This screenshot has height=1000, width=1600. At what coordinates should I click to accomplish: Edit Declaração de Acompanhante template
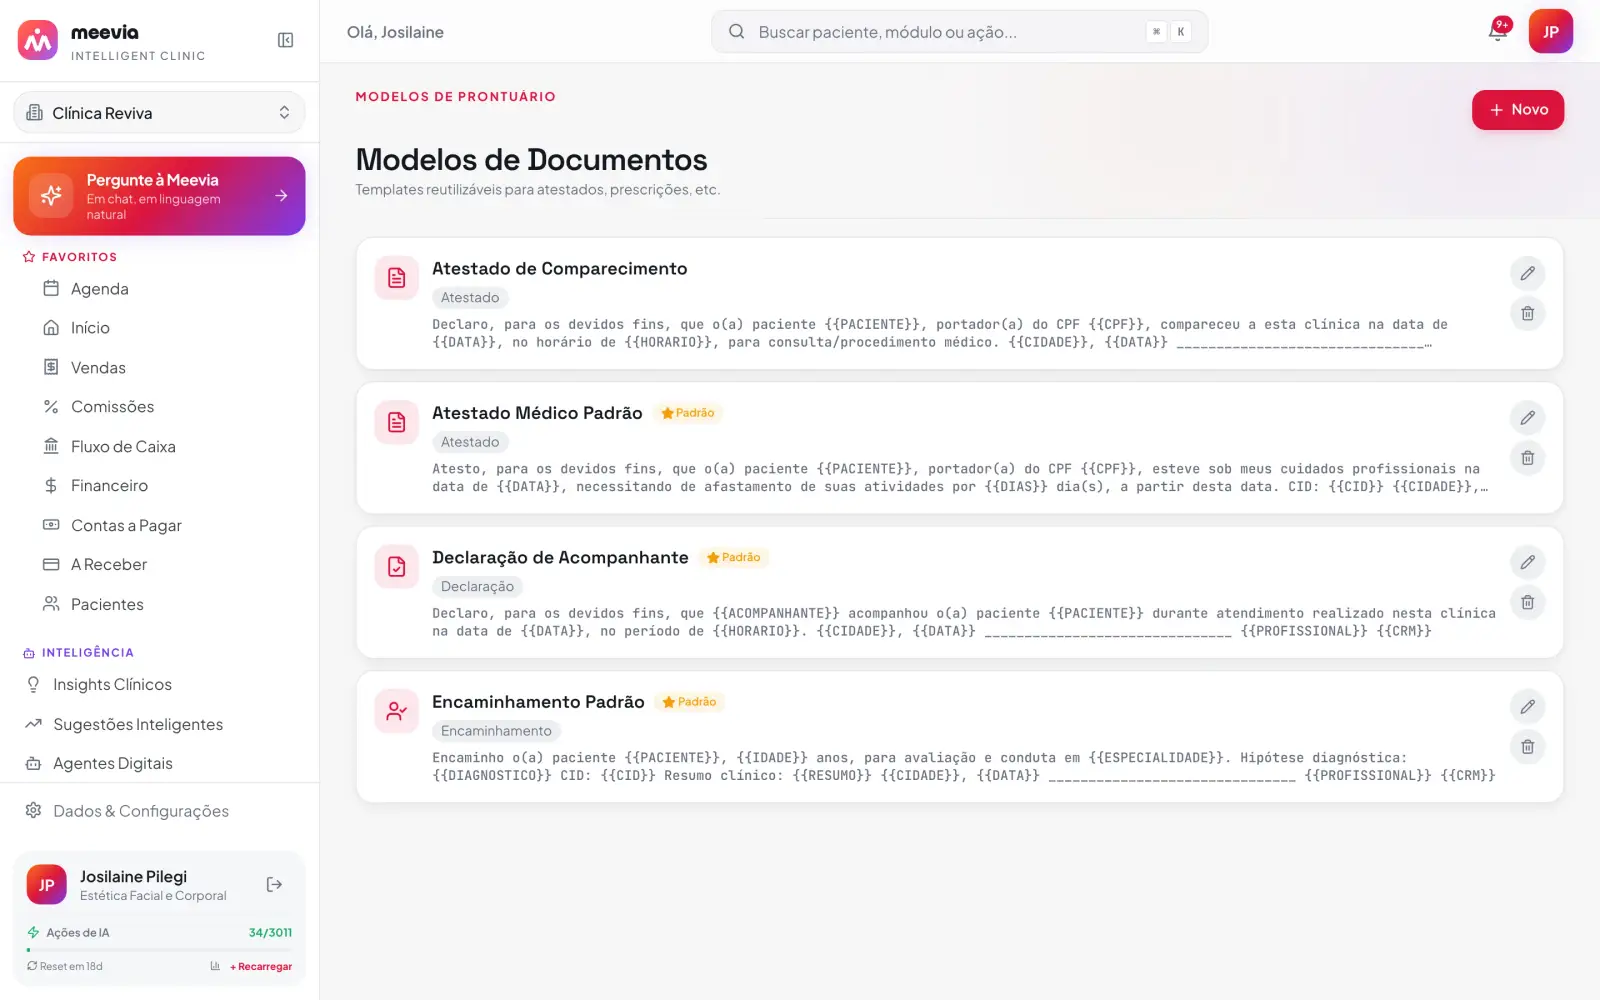(x=1528, y=562)
